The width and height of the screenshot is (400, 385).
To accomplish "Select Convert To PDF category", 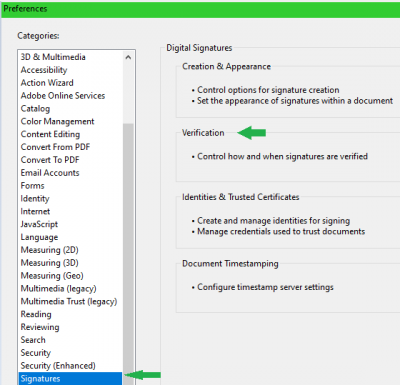I will pyautogui.click(x=50, y=160).
